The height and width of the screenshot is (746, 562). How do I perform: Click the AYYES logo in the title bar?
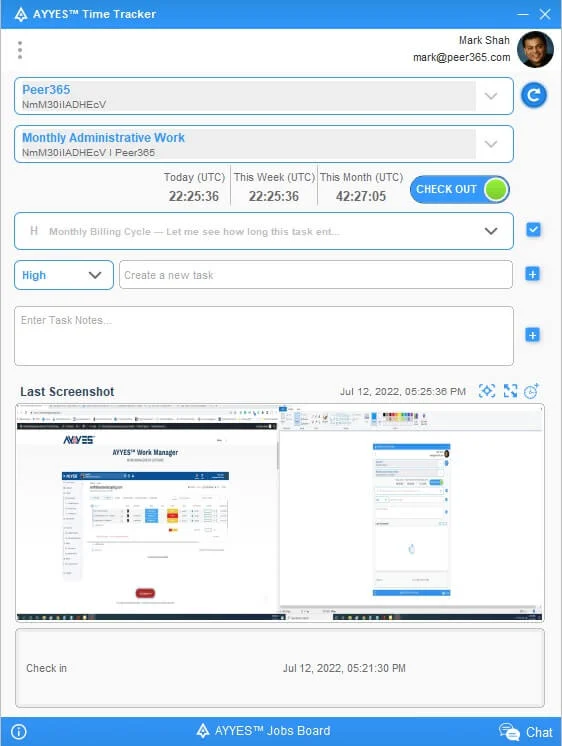[x=20, y=14]
